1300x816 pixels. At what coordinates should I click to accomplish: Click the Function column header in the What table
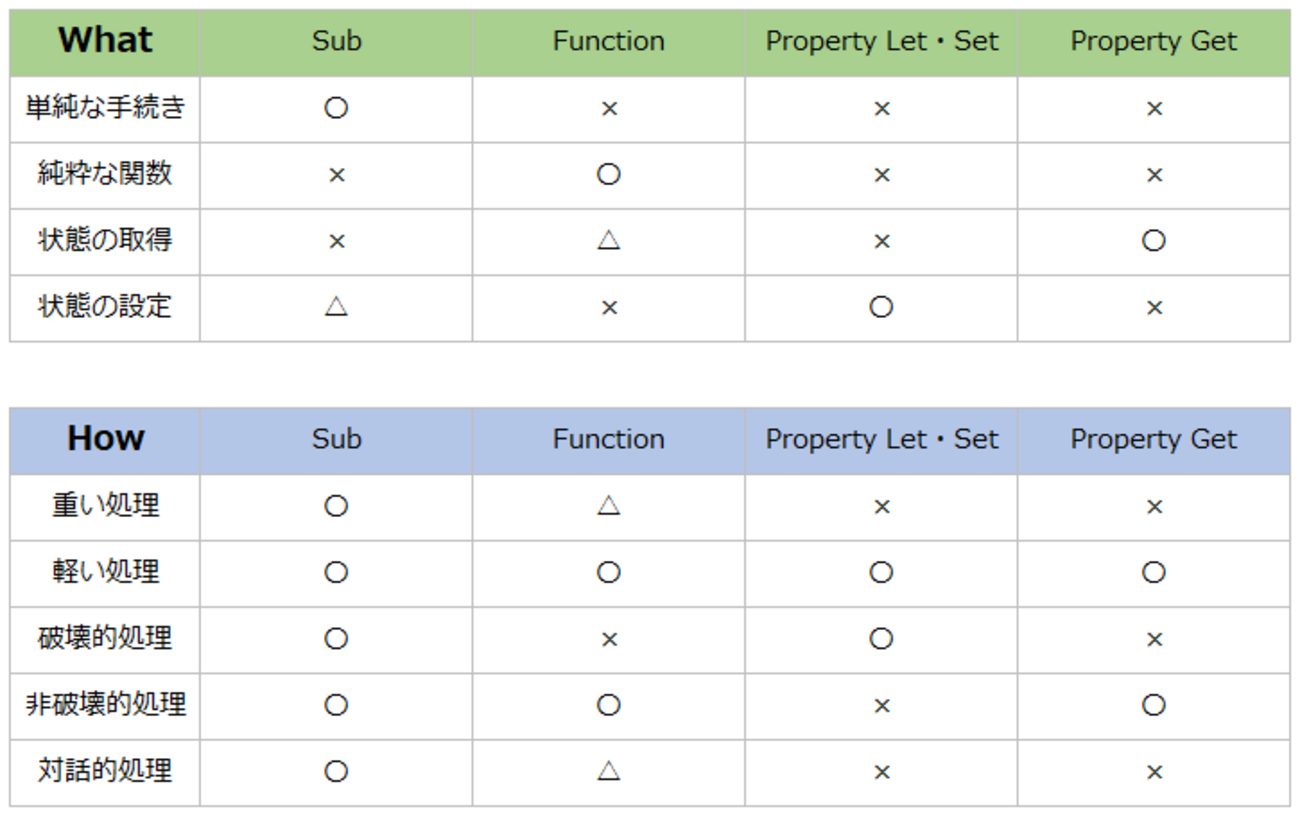coord(608,41)
